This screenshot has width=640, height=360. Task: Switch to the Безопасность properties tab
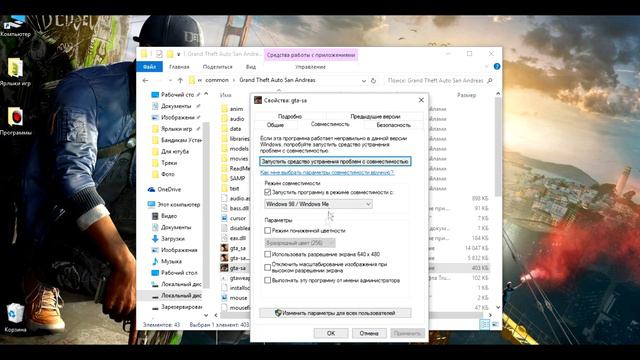click(x=393, y=125)
